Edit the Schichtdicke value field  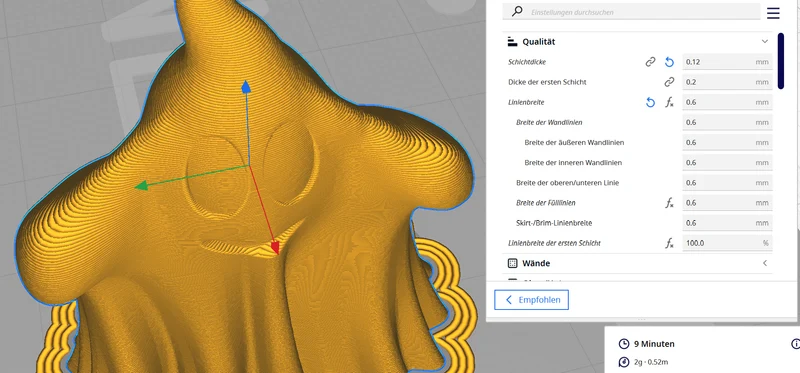tap(727, 62)
